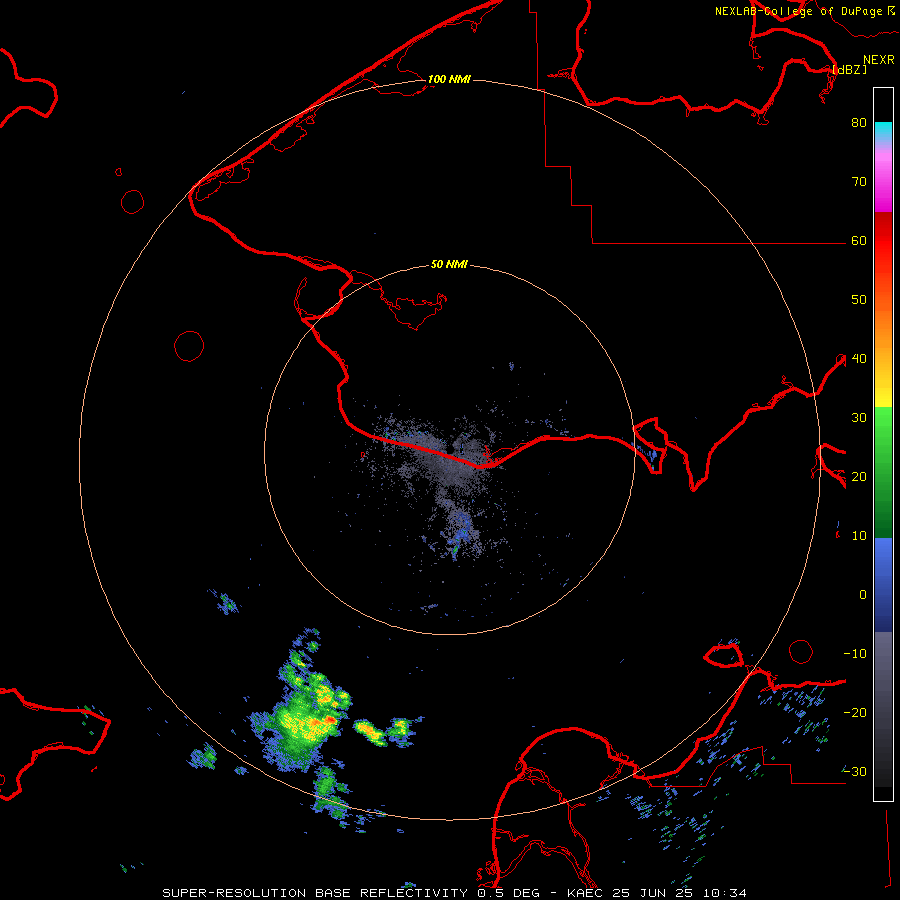Click the NEXR label above the color scale

click(x=878, y=60)
